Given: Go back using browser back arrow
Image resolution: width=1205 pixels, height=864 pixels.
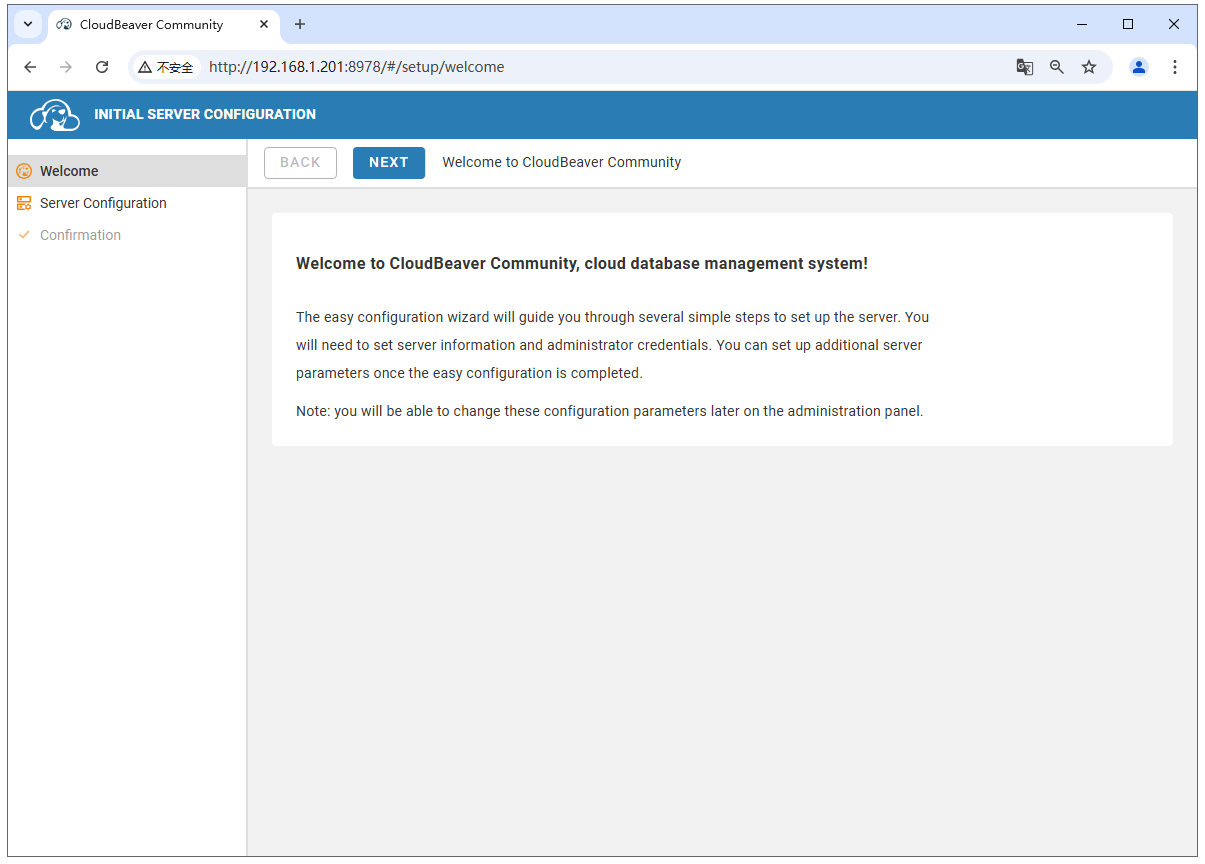Looking at the screenshot, I should point(30,67).
